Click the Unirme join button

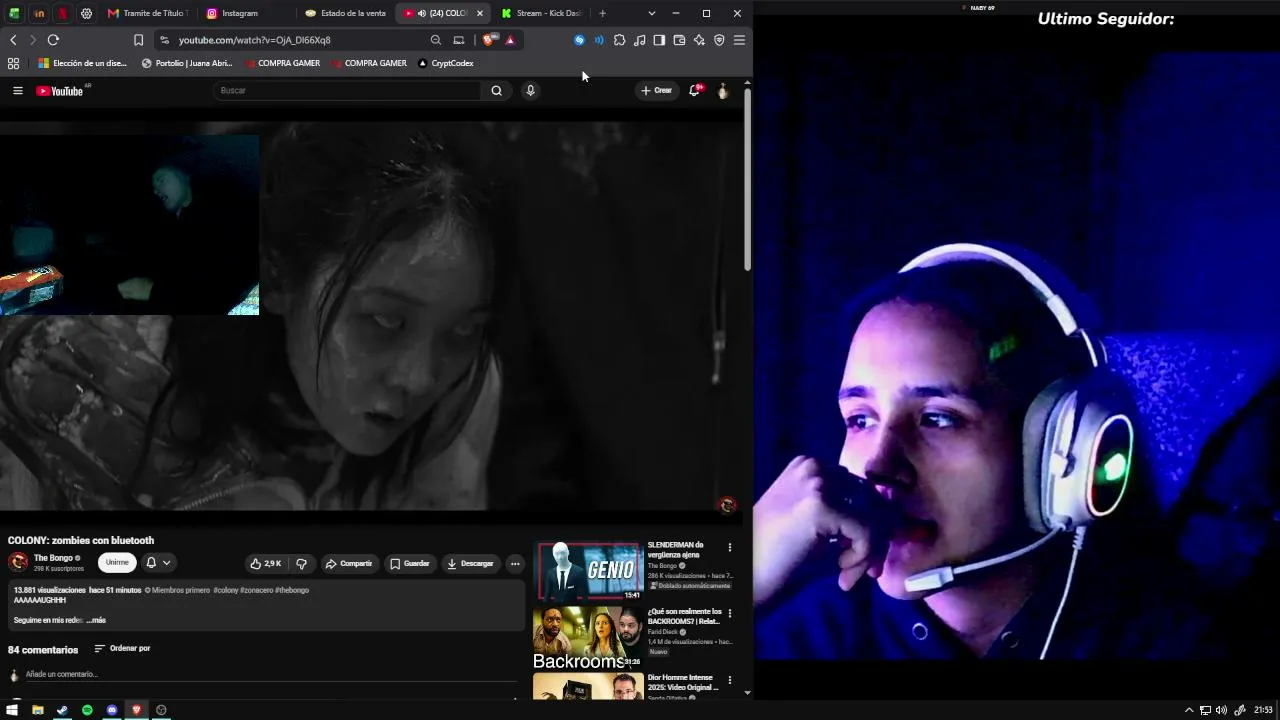click(x=117, y=563)
